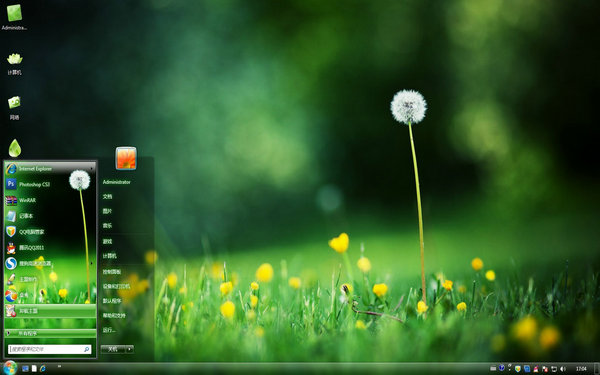Select the green leaf desktop icon
Image resolution: width=600 pixels, height=375 pixels.
[15, 148]
